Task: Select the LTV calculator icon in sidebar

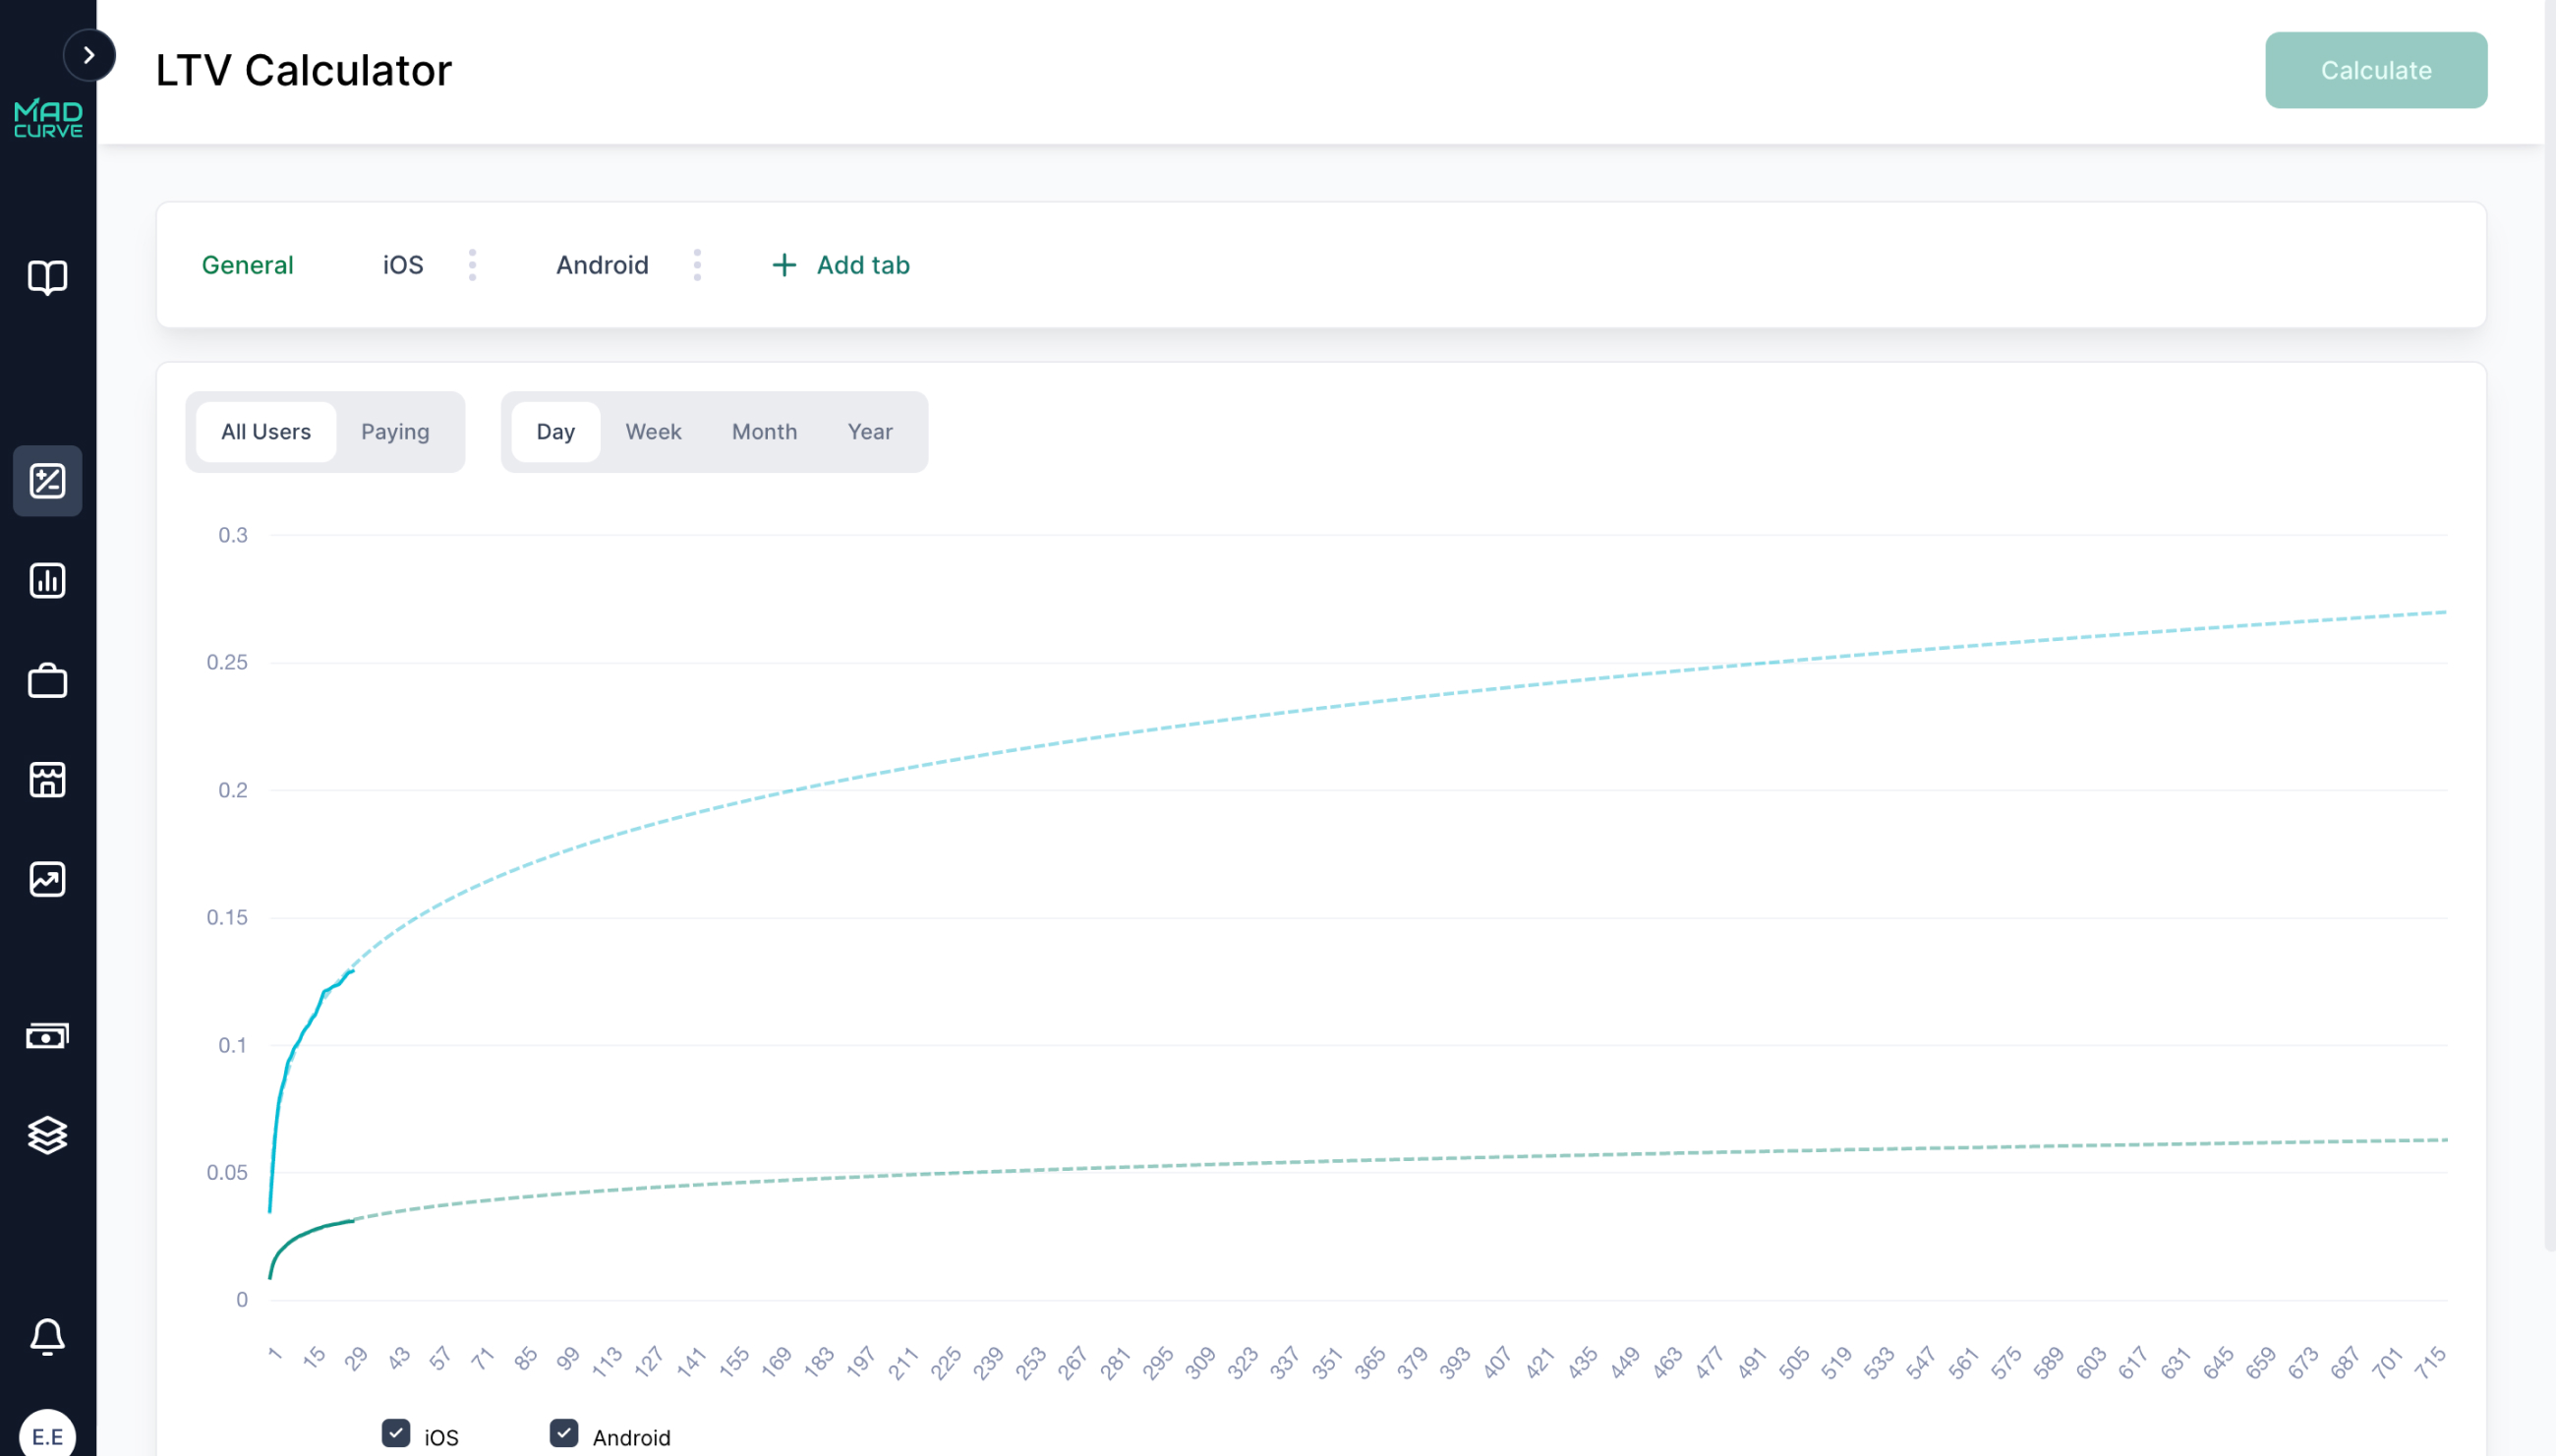Action: click(47, 481)
